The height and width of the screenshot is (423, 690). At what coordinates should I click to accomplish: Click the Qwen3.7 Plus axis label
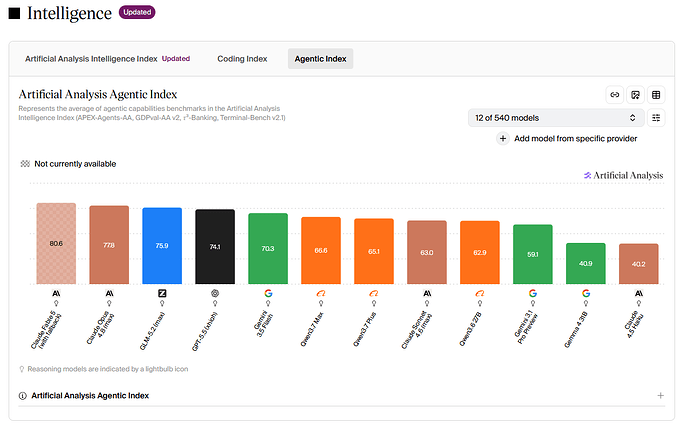click(x=365, y=329)
